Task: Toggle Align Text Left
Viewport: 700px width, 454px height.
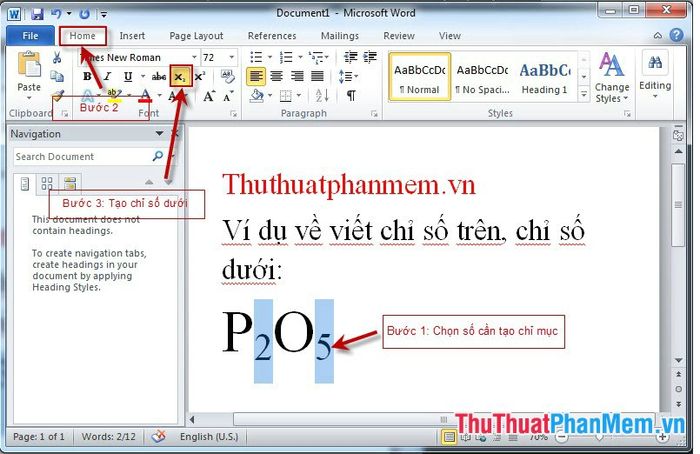Action: 256,76
